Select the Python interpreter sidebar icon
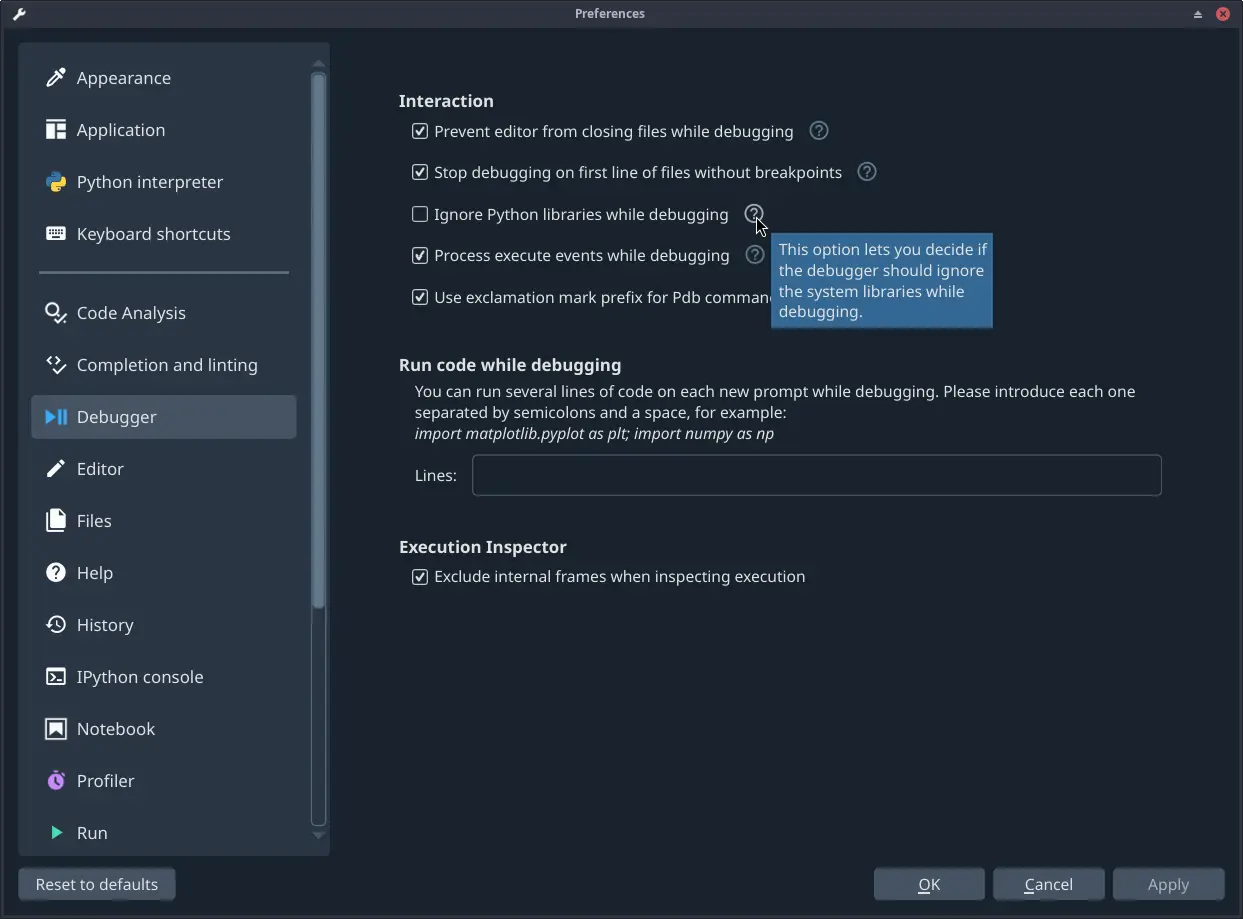 click(57, 182)
